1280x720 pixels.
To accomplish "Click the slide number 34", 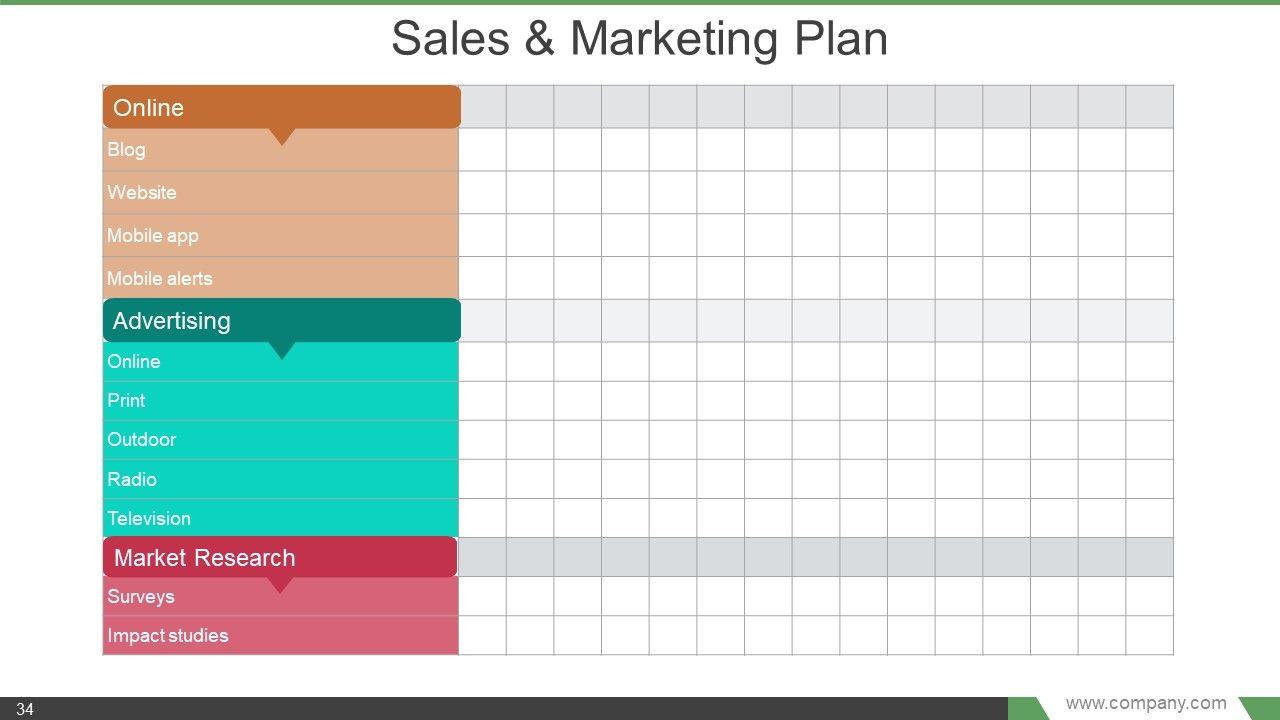I will pyautogui.click(x=25, y=710).
